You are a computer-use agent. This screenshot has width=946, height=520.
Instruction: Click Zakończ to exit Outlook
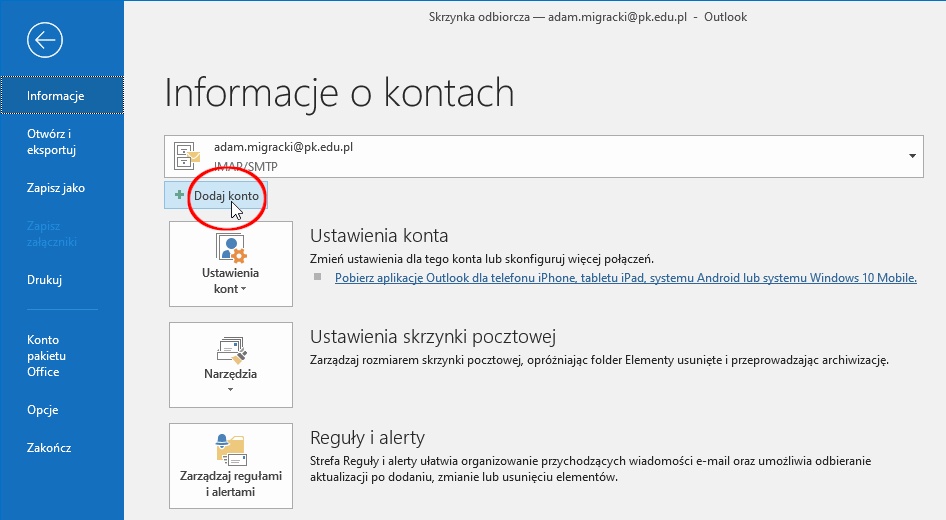(49, 448)
